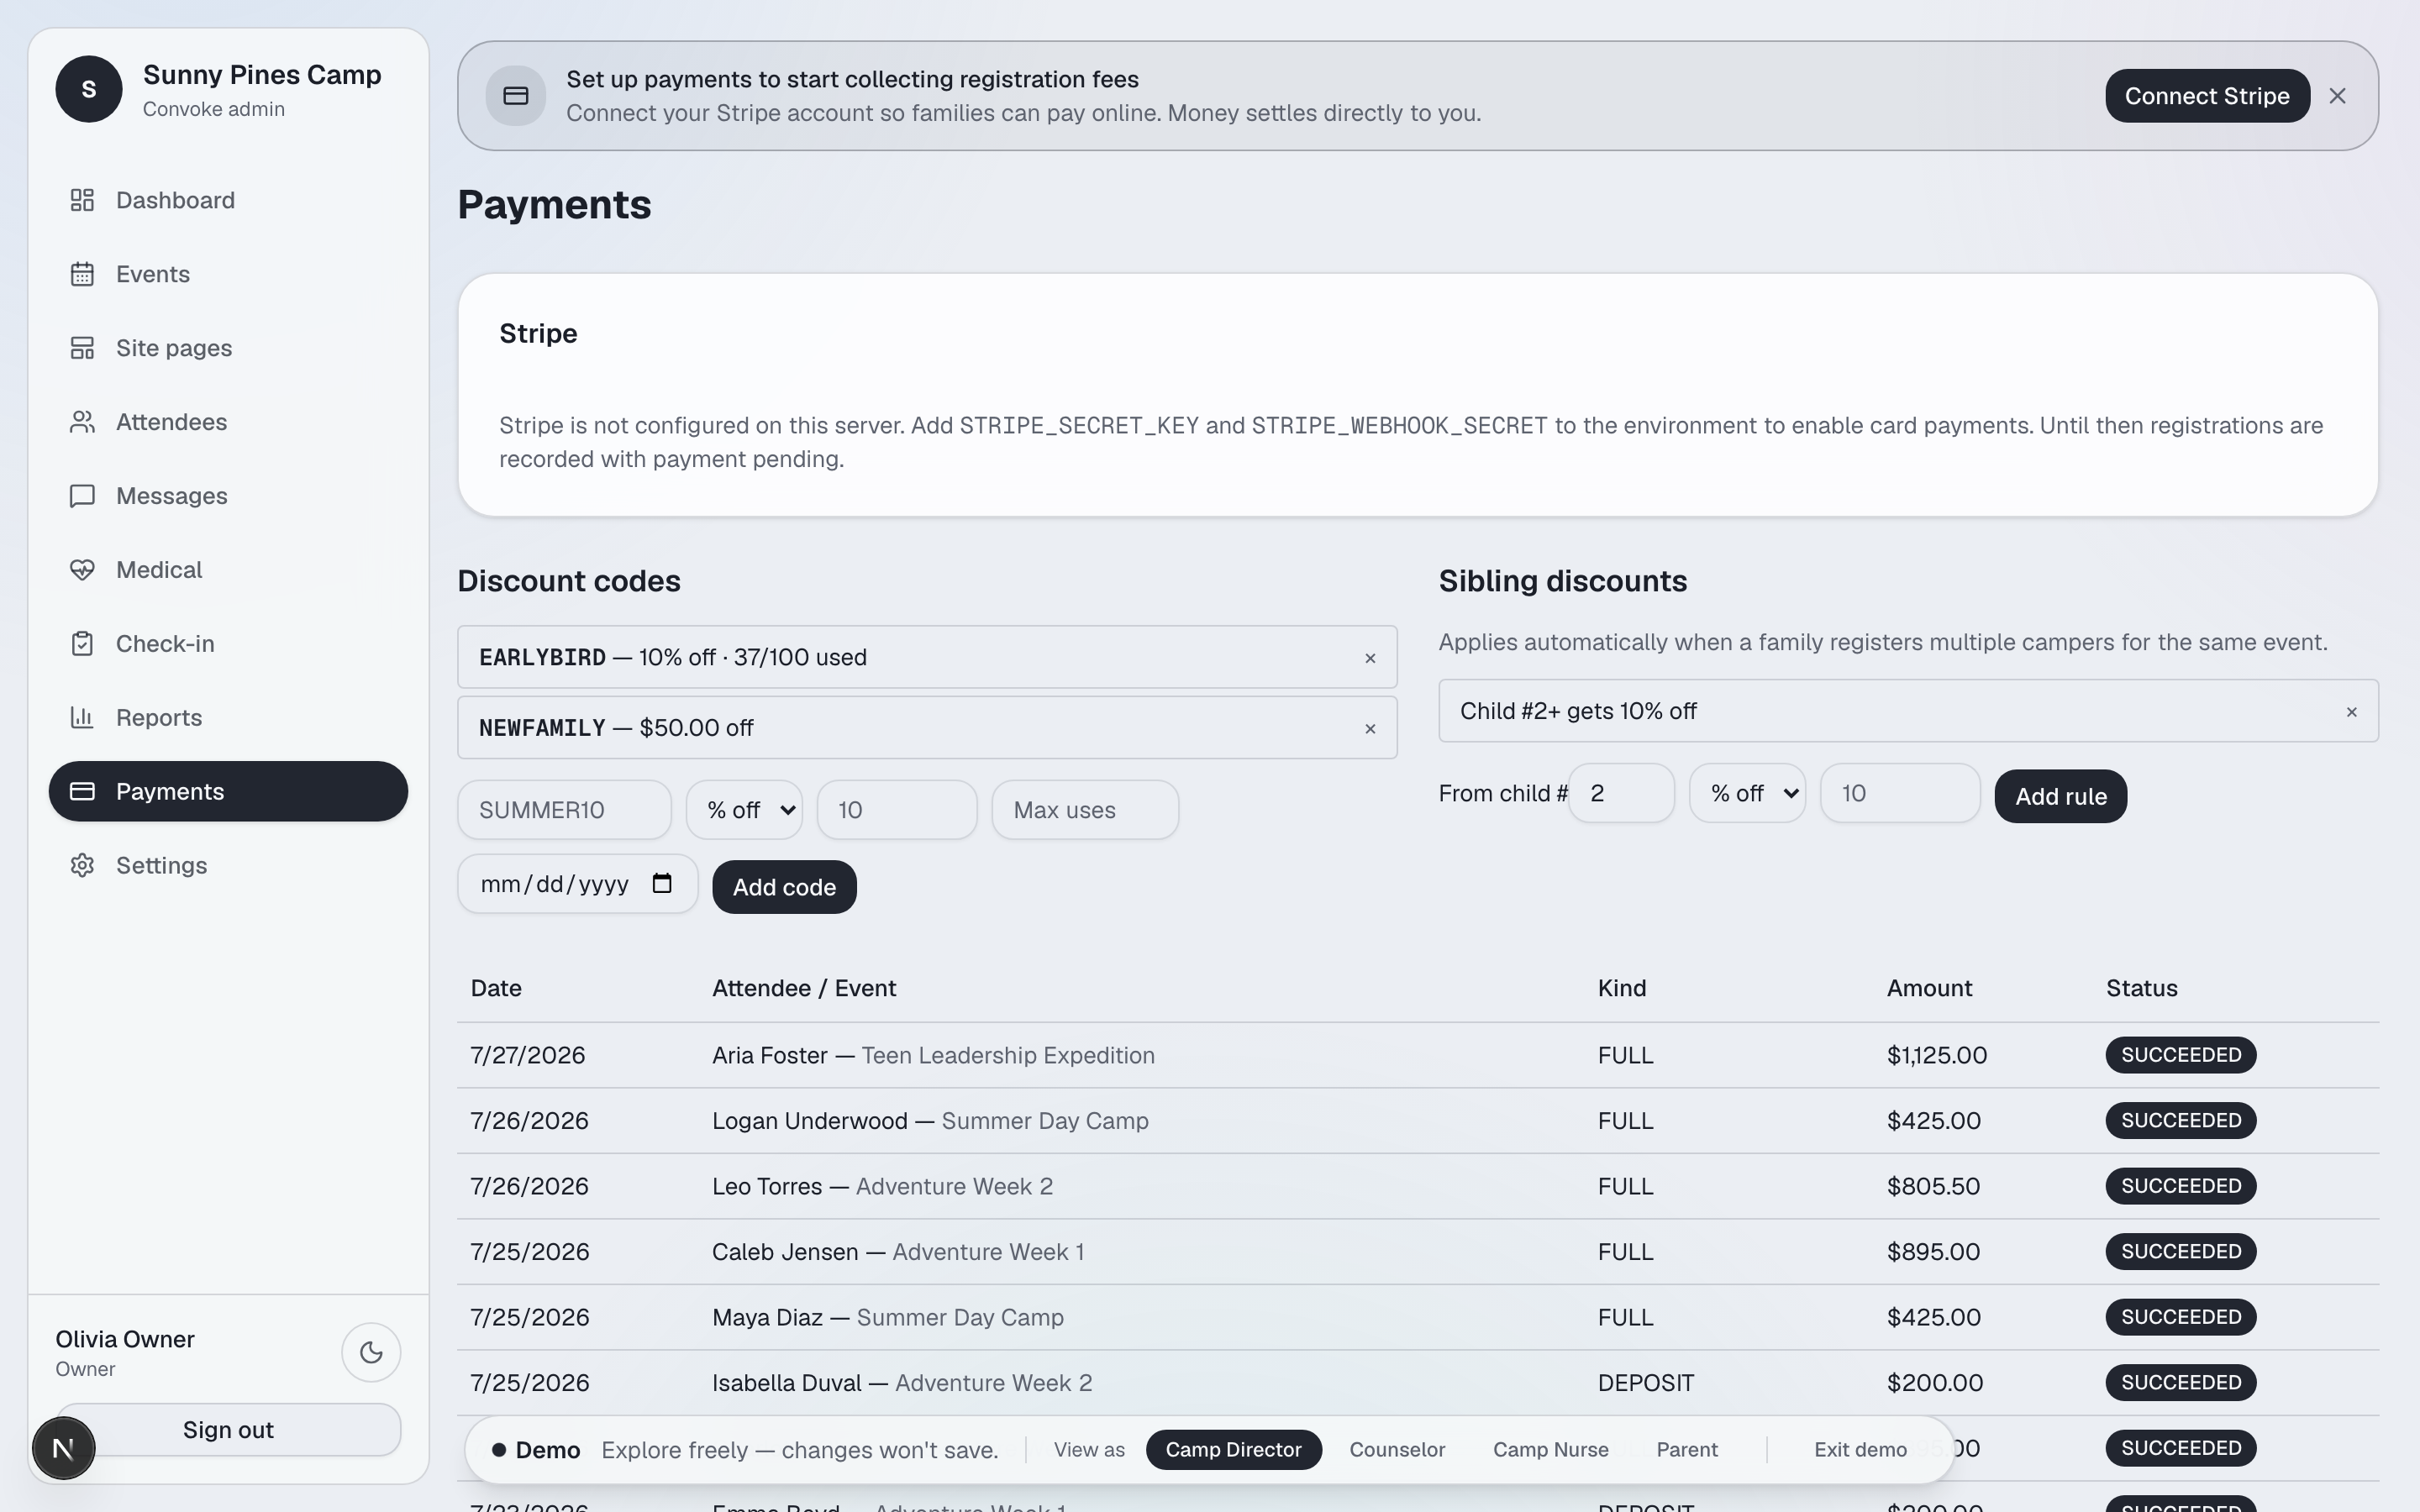Click the round N badge at bottom left
2420x1512 pixels.
[63, 1448]
